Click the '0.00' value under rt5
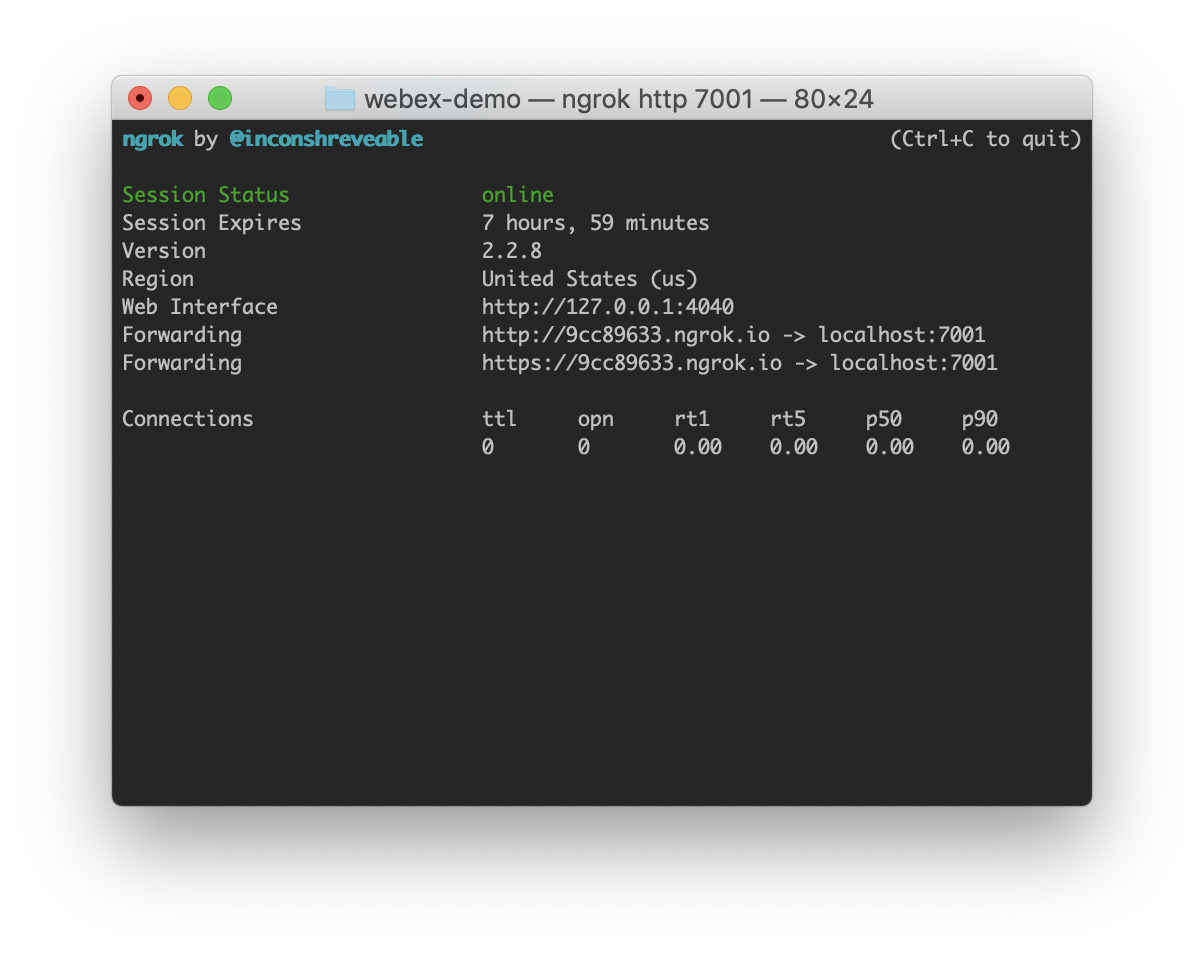1204x954 pixels. tap(794, 447)
